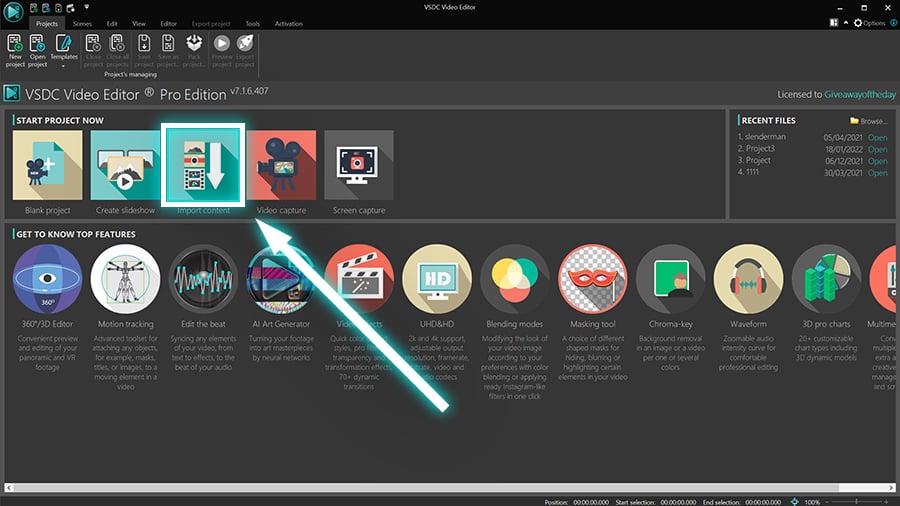Open recent file Project3

coord(878,149)
